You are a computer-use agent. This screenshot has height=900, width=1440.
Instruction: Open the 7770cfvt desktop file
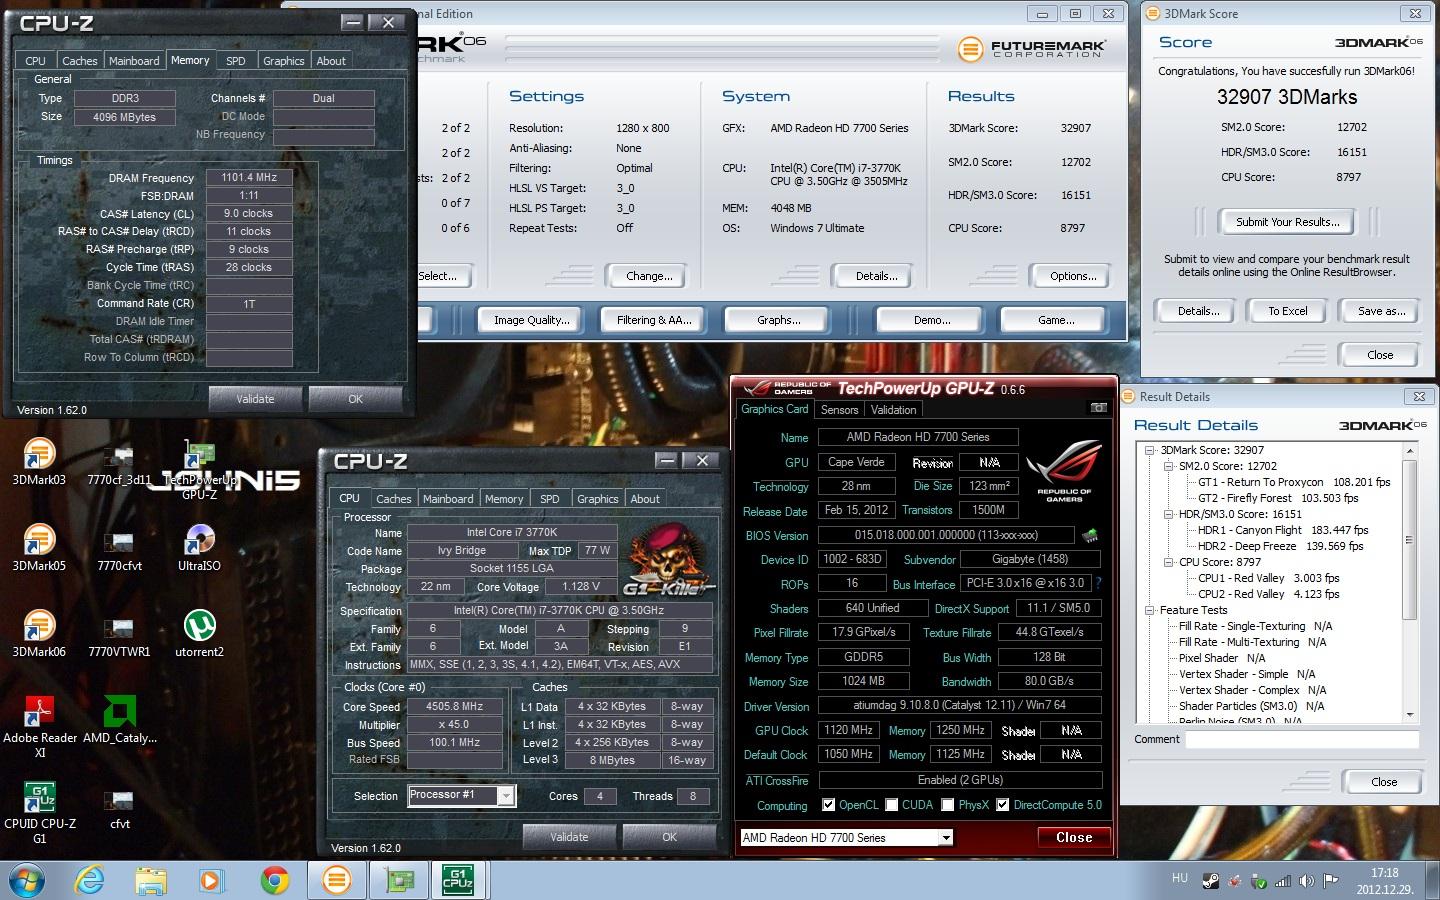[x=119, y=551]
